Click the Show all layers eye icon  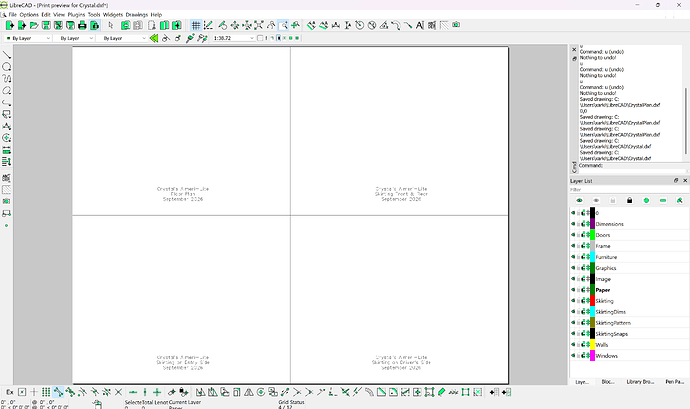click(x=579, y=200)
